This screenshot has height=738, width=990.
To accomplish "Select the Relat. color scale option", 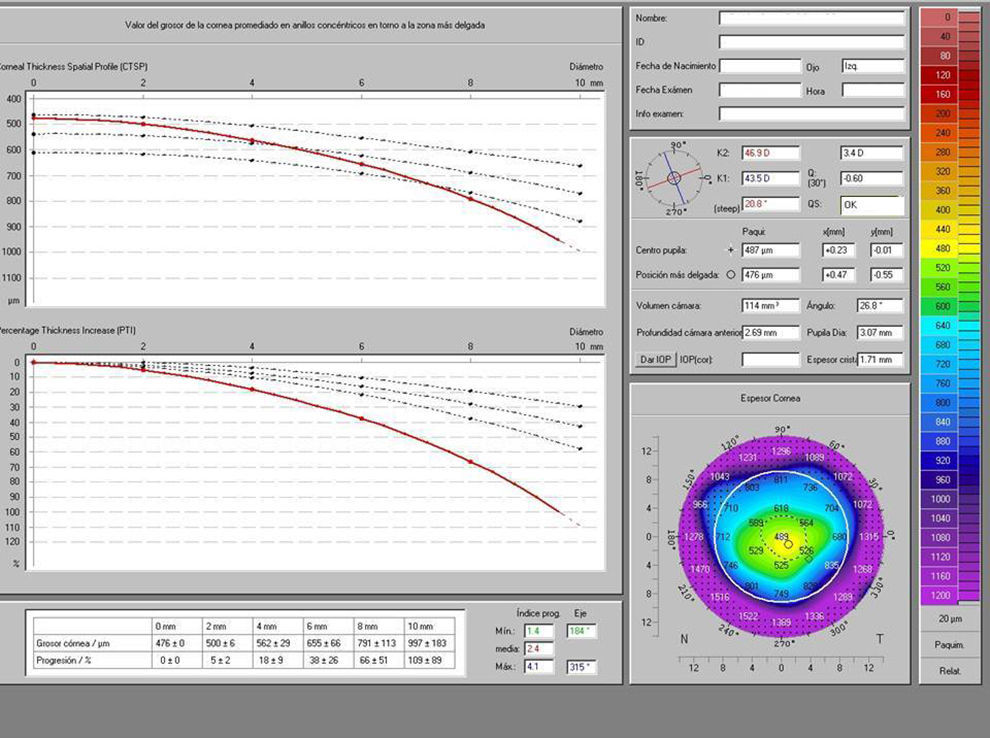I will click(x=949, y=671).
